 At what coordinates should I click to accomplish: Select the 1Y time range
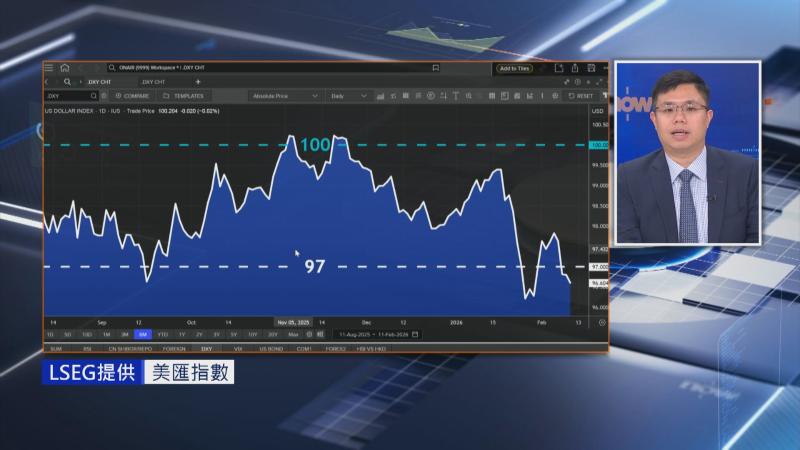click(x=181, y=334)
